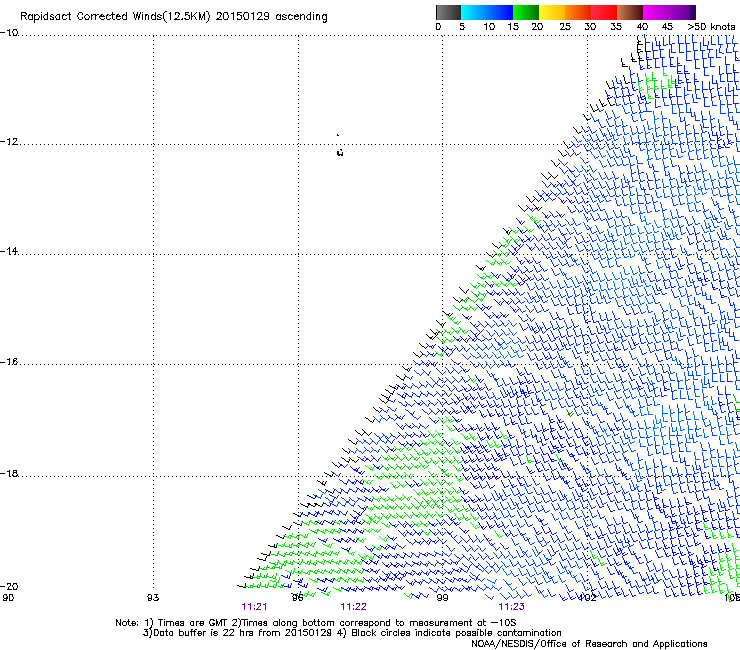
Task: Click the blue 10-15 knots legend segment
Action: [500, 12]
